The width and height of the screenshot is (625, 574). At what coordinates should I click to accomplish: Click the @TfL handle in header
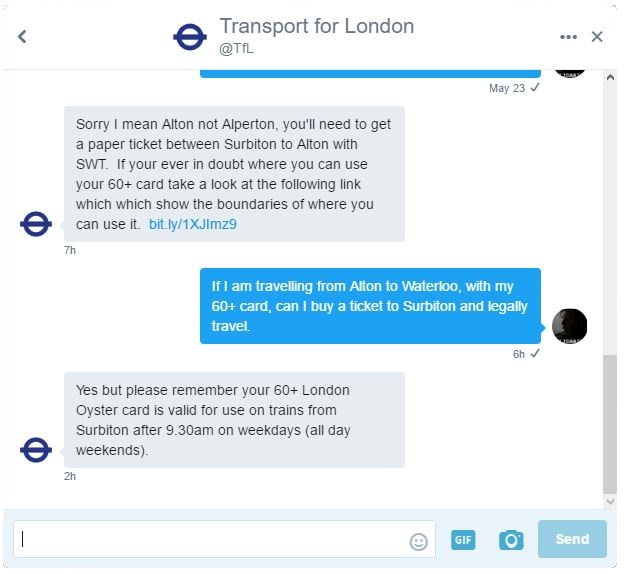(236, 48)
